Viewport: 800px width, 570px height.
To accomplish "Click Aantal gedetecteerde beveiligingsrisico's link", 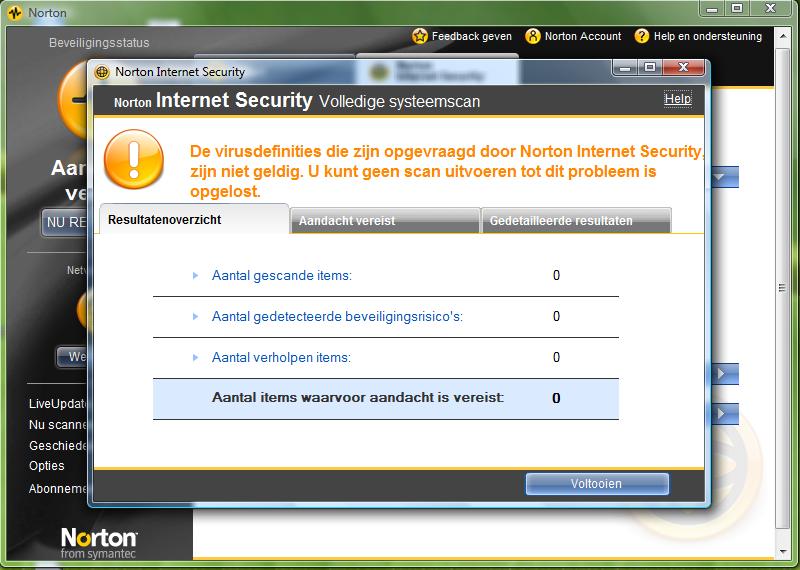I will 337,316.
